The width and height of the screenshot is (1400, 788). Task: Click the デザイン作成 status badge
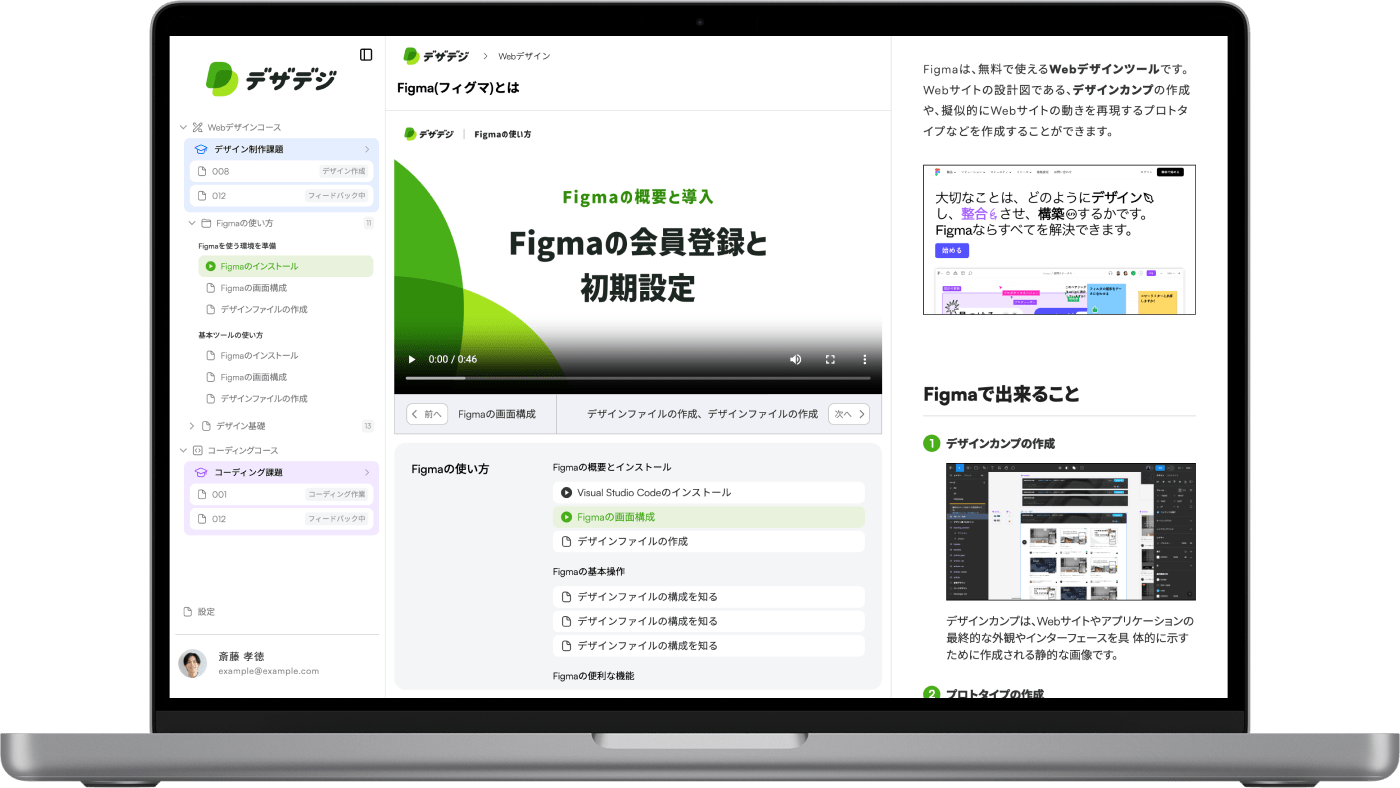tap(345, 171)
